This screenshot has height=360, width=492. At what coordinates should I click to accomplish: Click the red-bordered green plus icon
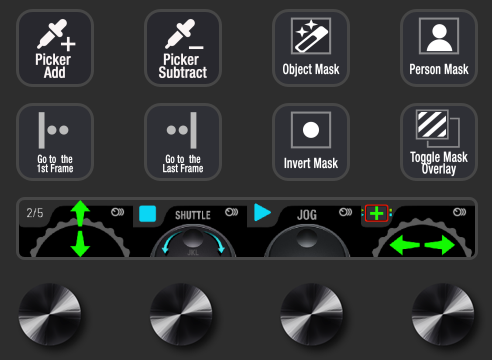pos(377,213)
